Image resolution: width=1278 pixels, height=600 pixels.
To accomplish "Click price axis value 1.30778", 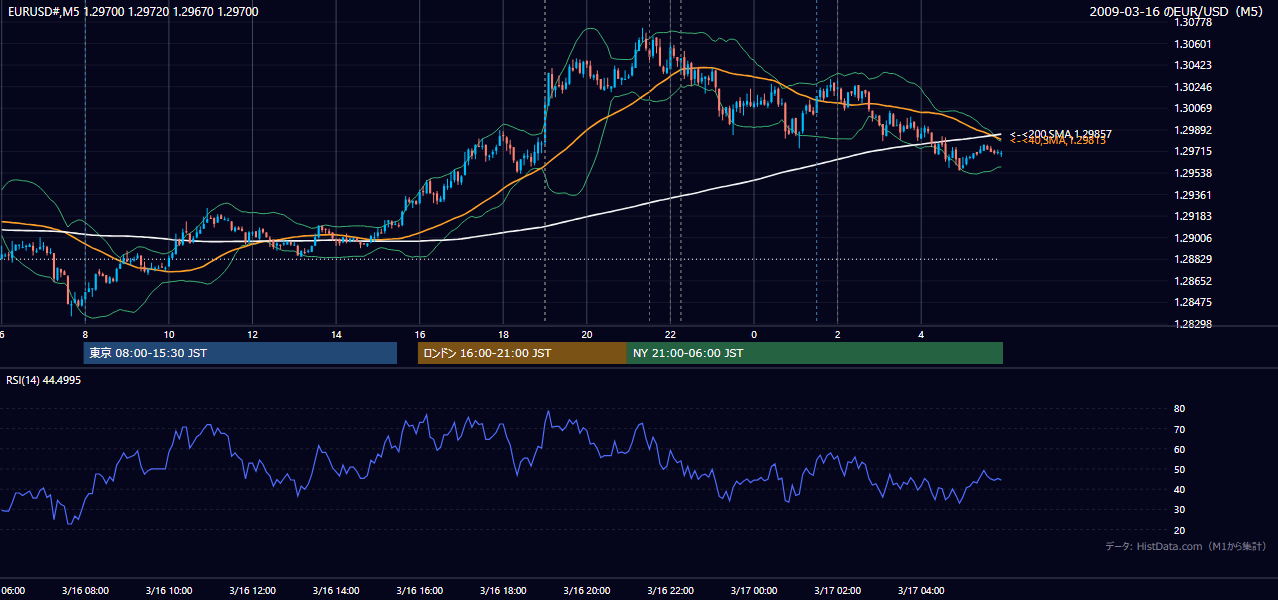I will tap(1194, 22).
